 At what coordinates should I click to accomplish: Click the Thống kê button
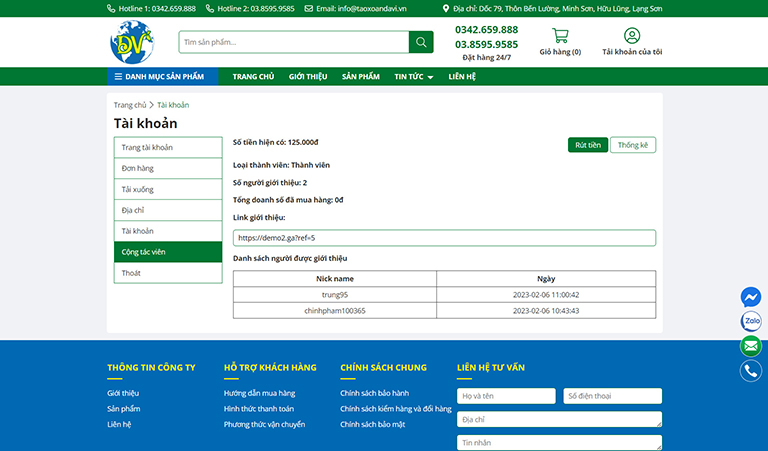click(633, 145)
